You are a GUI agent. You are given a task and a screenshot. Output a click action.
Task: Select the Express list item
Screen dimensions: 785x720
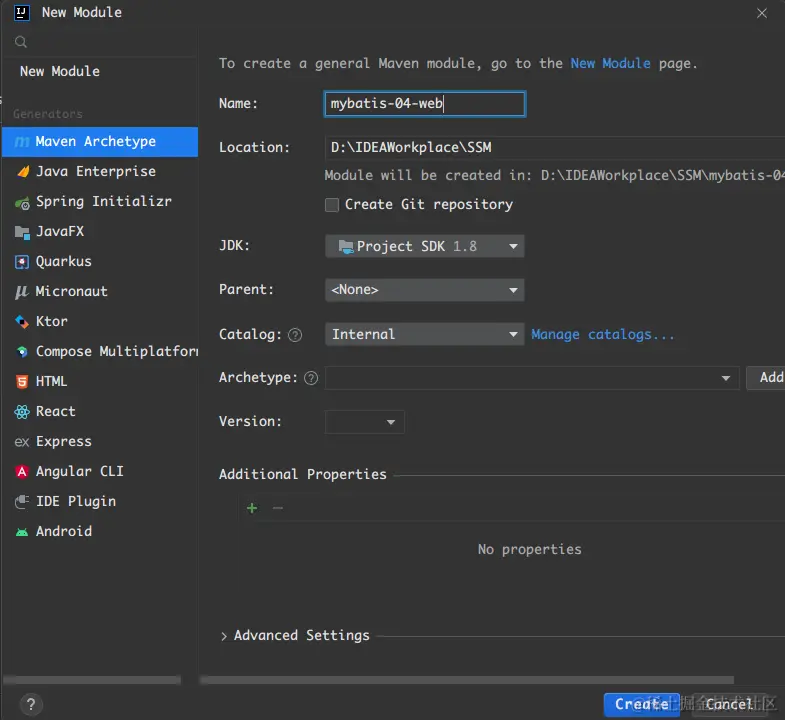coord(100,442)
